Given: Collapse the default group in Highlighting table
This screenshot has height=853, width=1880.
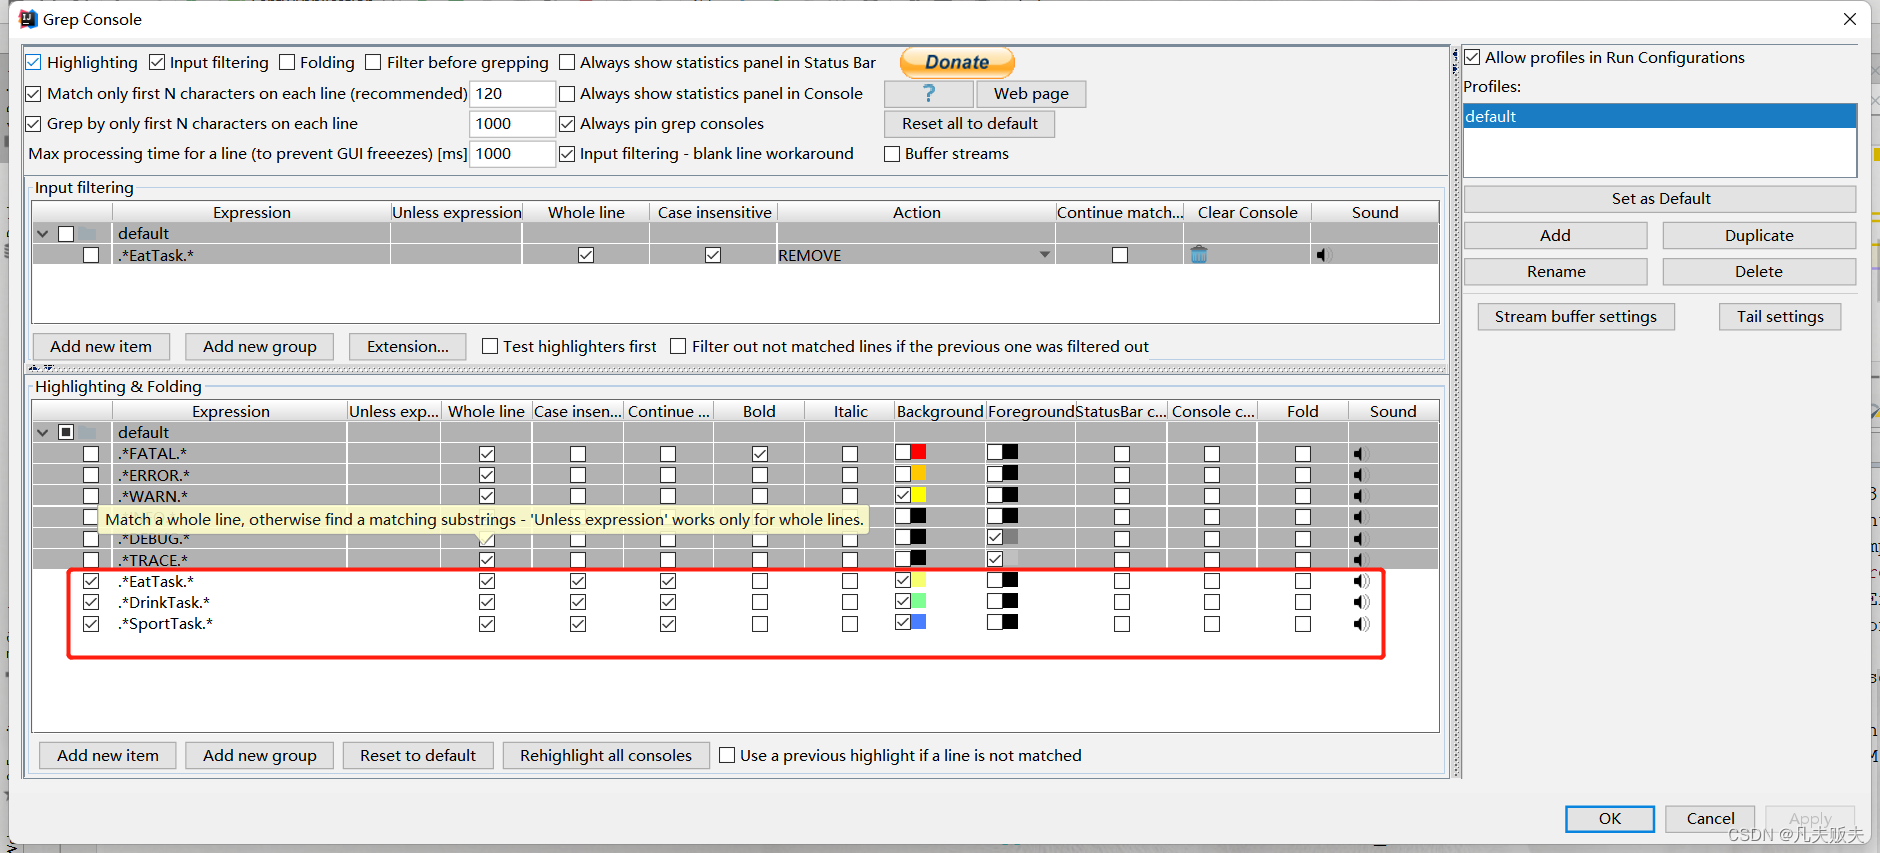Looking at the screenshot, I should (43, 433).
